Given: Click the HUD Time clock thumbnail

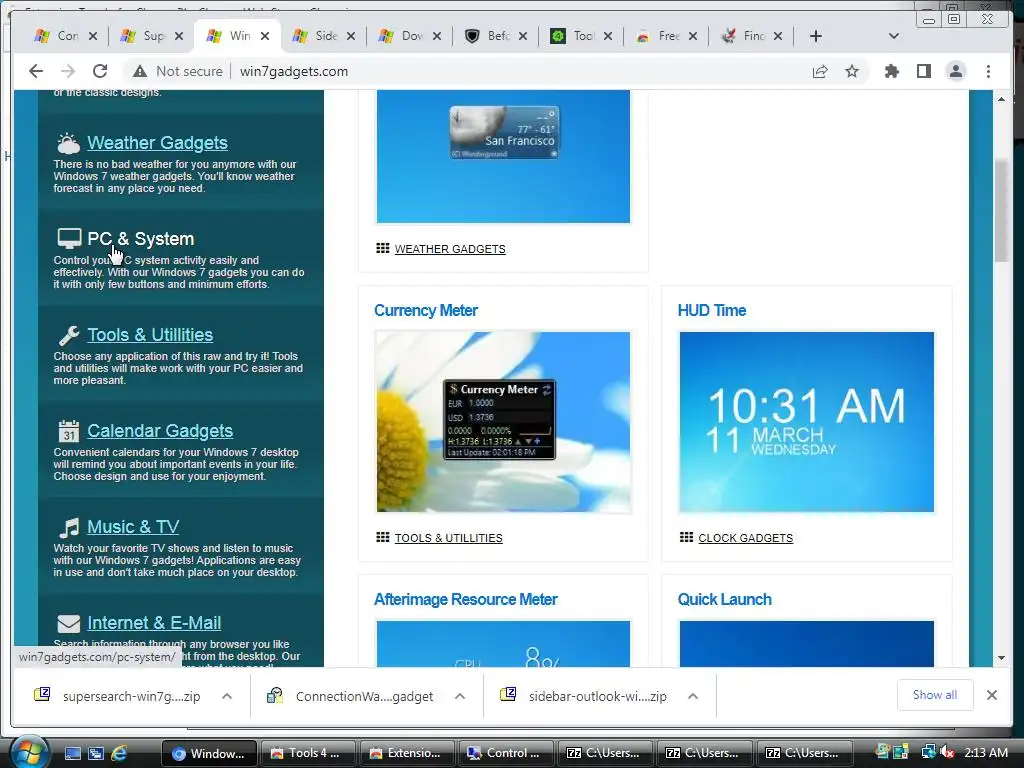Looking at the screenshot, I should click(x=807, y=422).
